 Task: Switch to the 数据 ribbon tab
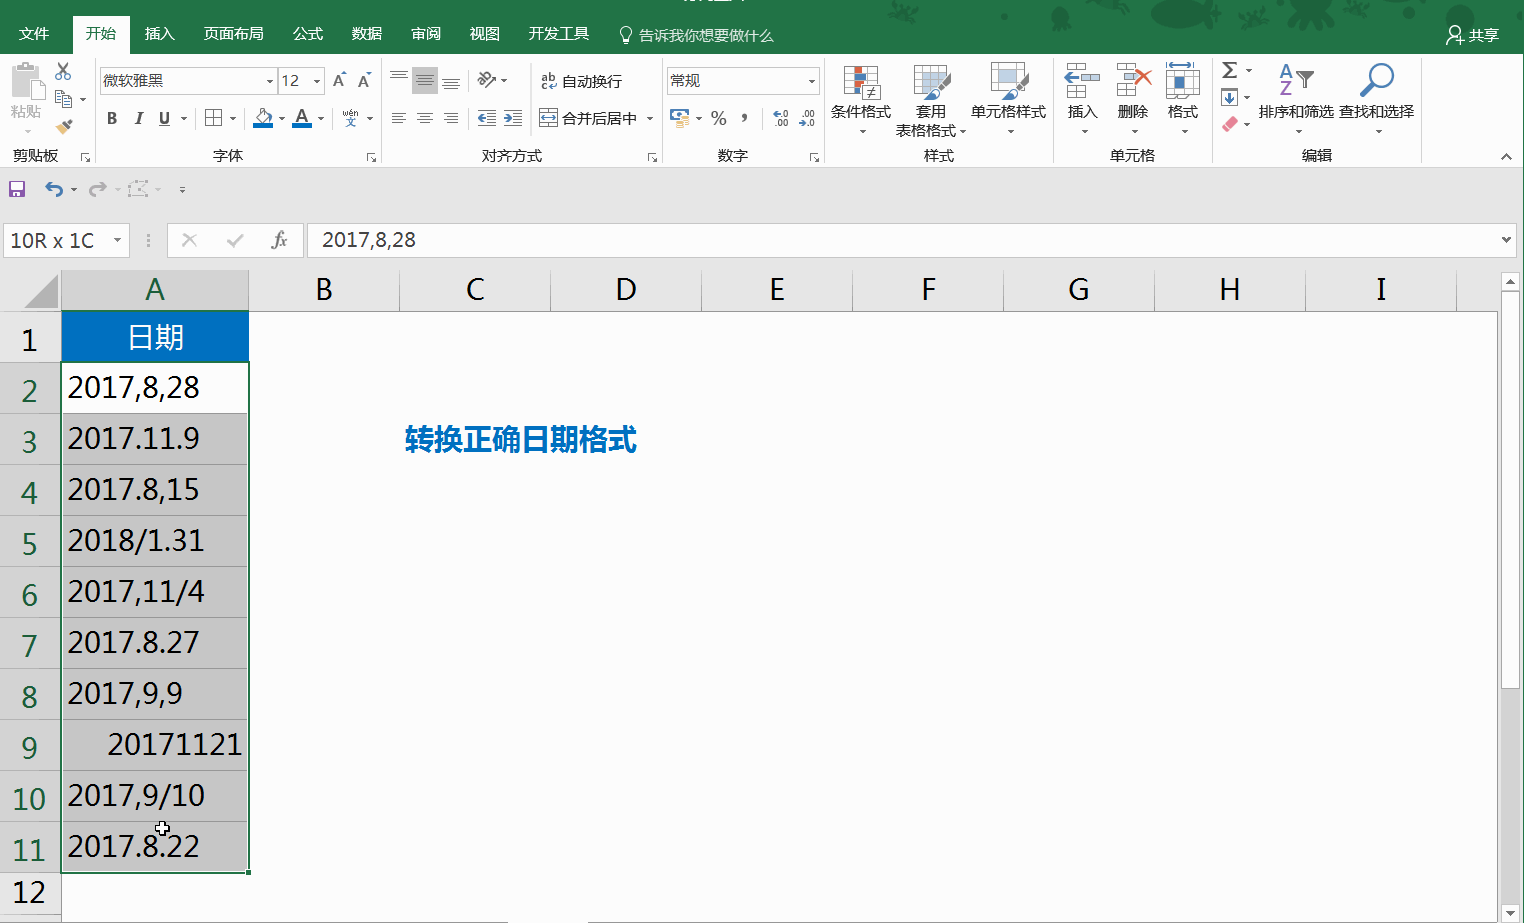pyautogui.click(x=366, y=33)
